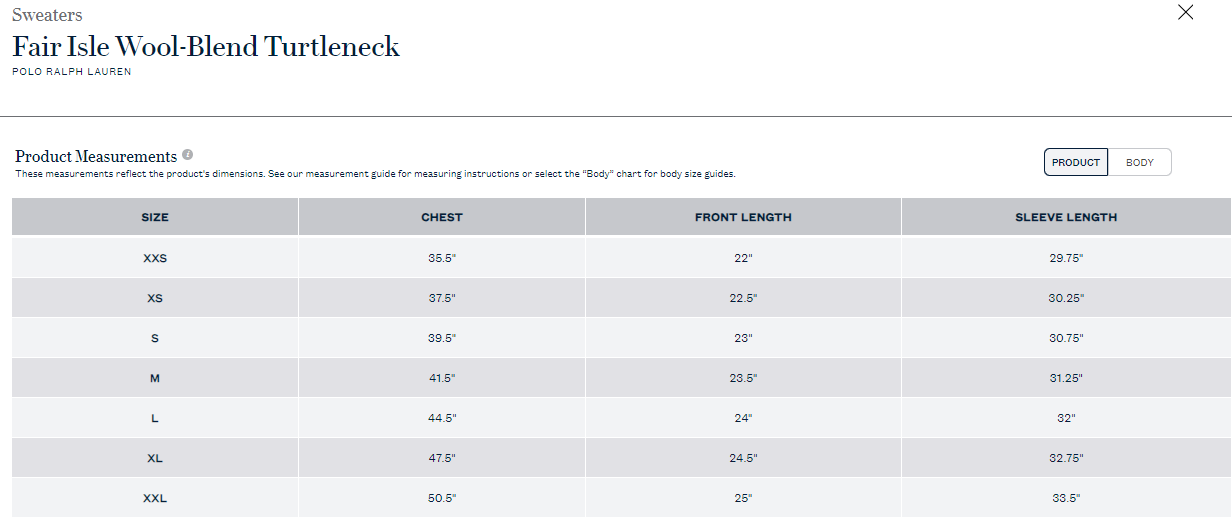Click the FRONT LENGTH column header

[743, 217]
